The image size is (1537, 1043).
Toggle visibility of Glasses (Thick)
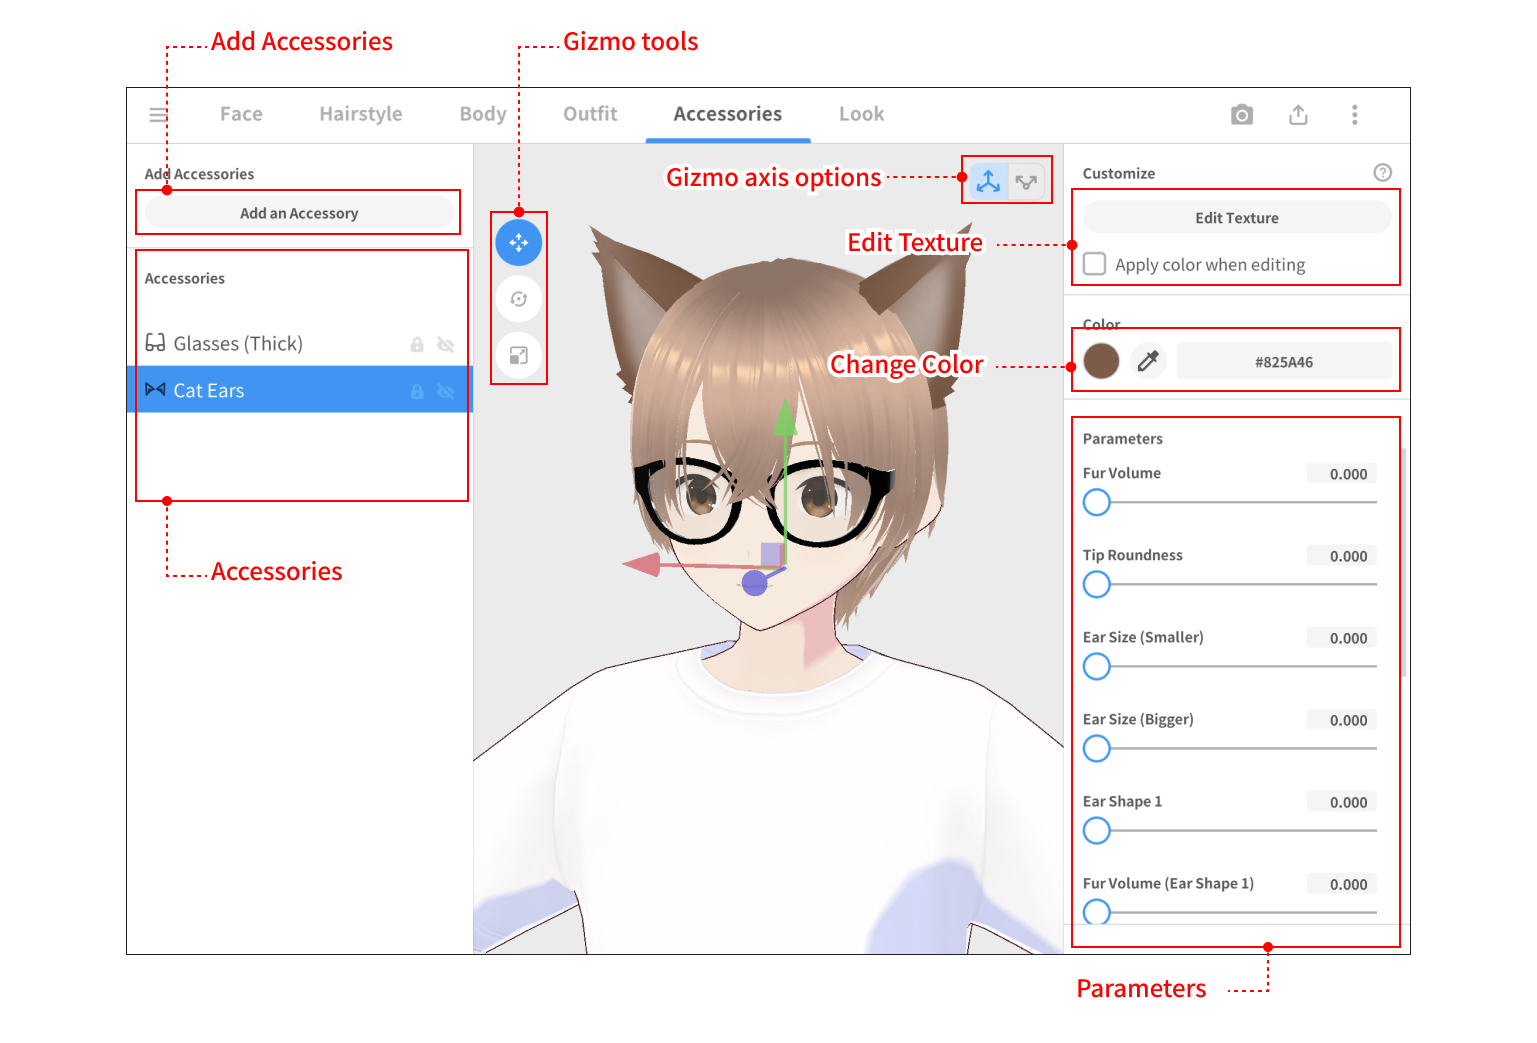point(446,345)
